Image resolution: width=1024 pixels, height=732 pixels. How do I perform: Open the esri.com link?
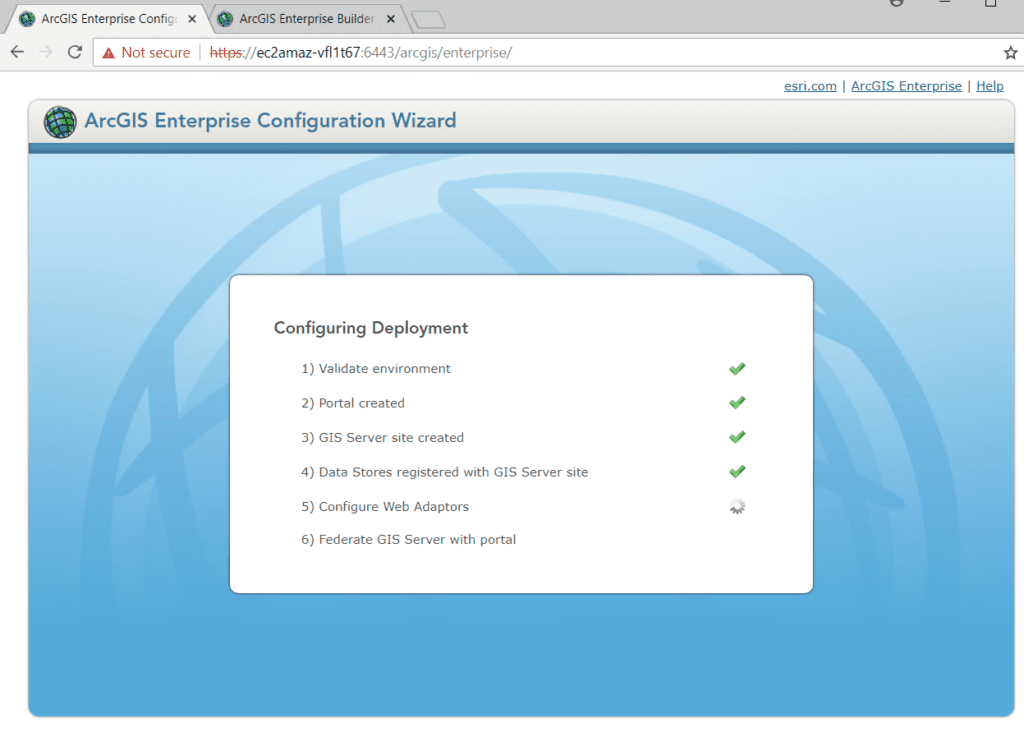810,86
